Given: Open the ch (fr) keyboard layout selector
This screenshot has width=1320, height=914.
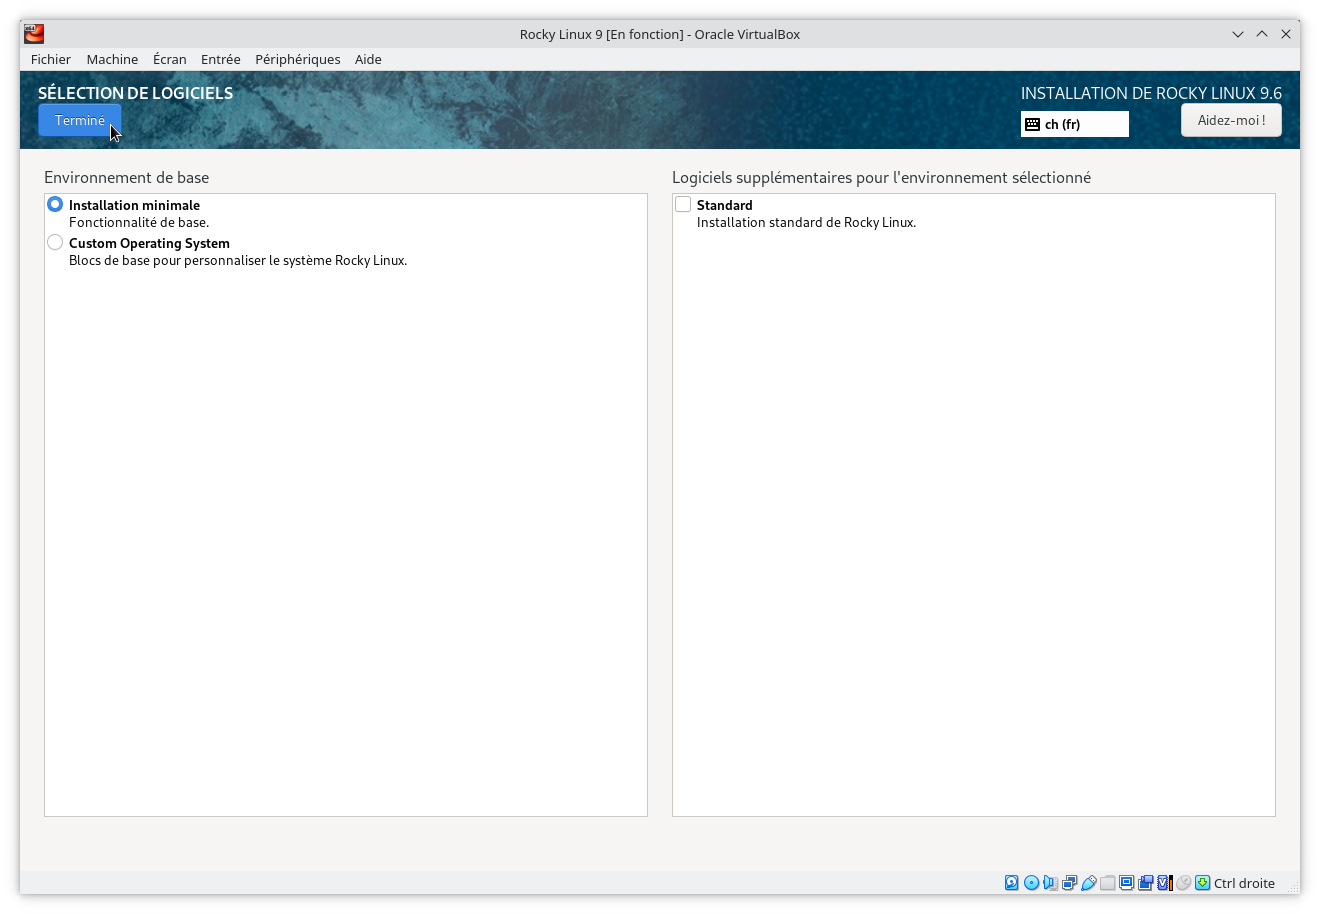Looking at the screenshot, I should [x=1074, y=123].
